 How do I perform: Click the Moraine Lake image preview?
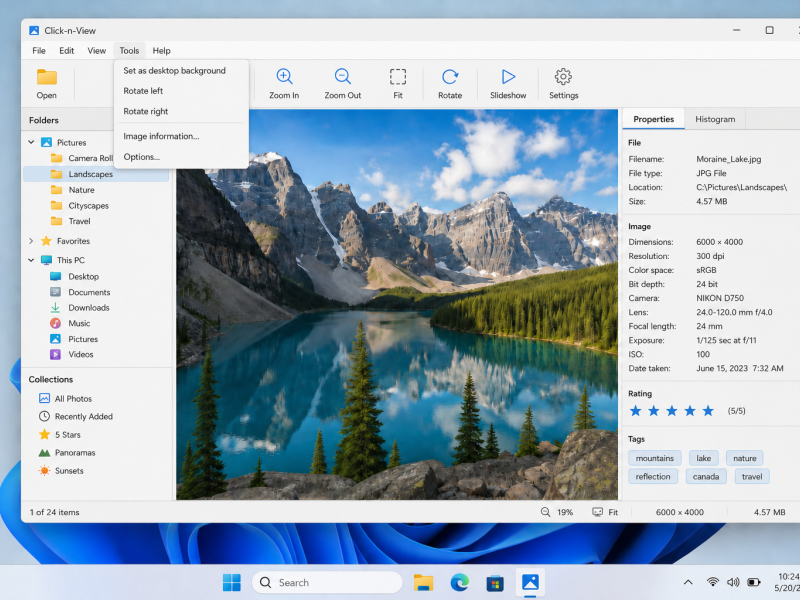click(397, 305)
